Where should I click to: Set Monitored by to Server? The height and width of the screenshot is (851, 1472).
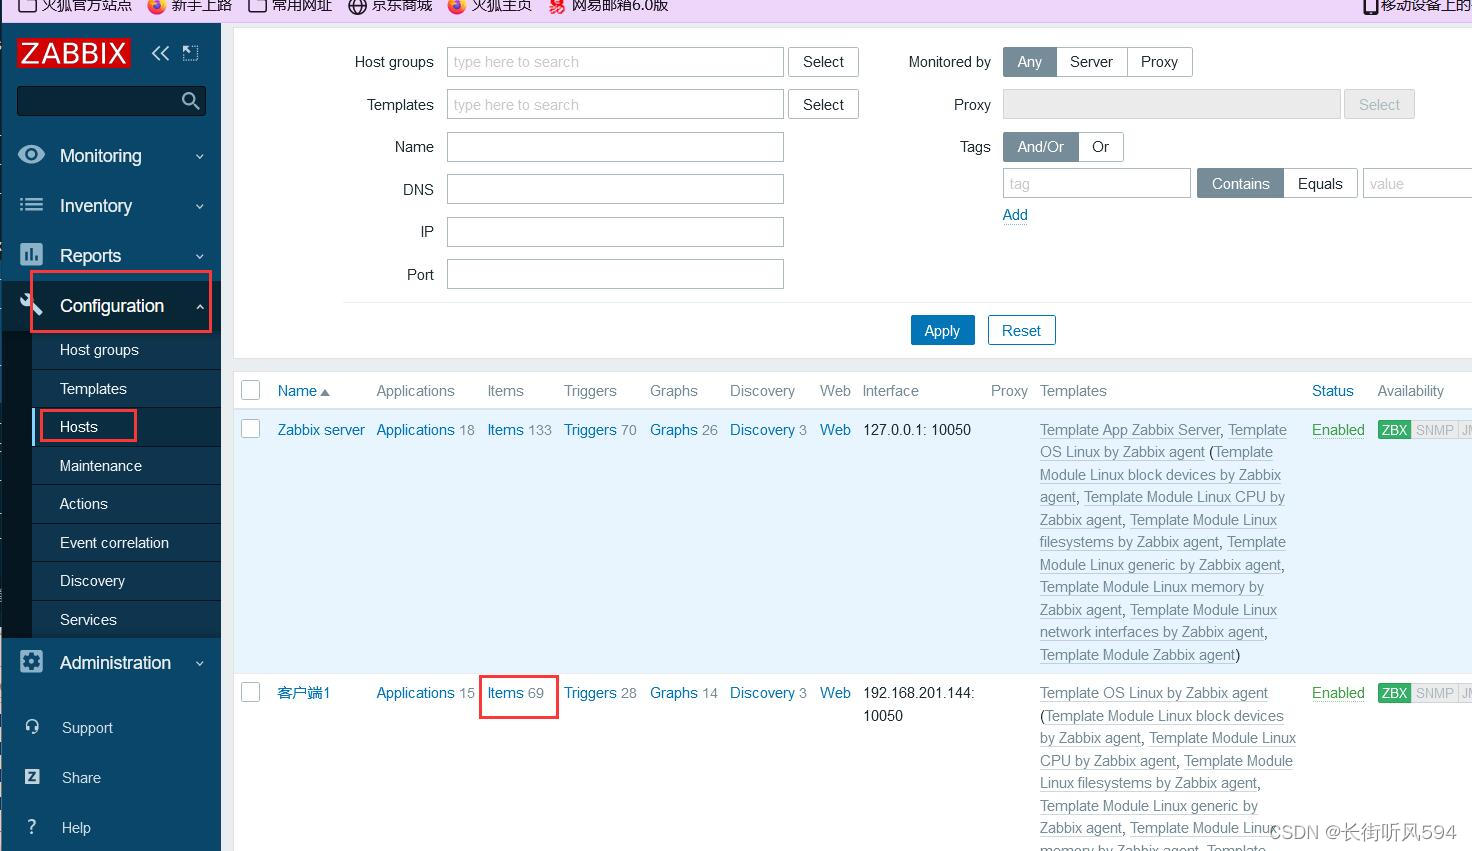pyautogui.click(x=1091, y=62)
